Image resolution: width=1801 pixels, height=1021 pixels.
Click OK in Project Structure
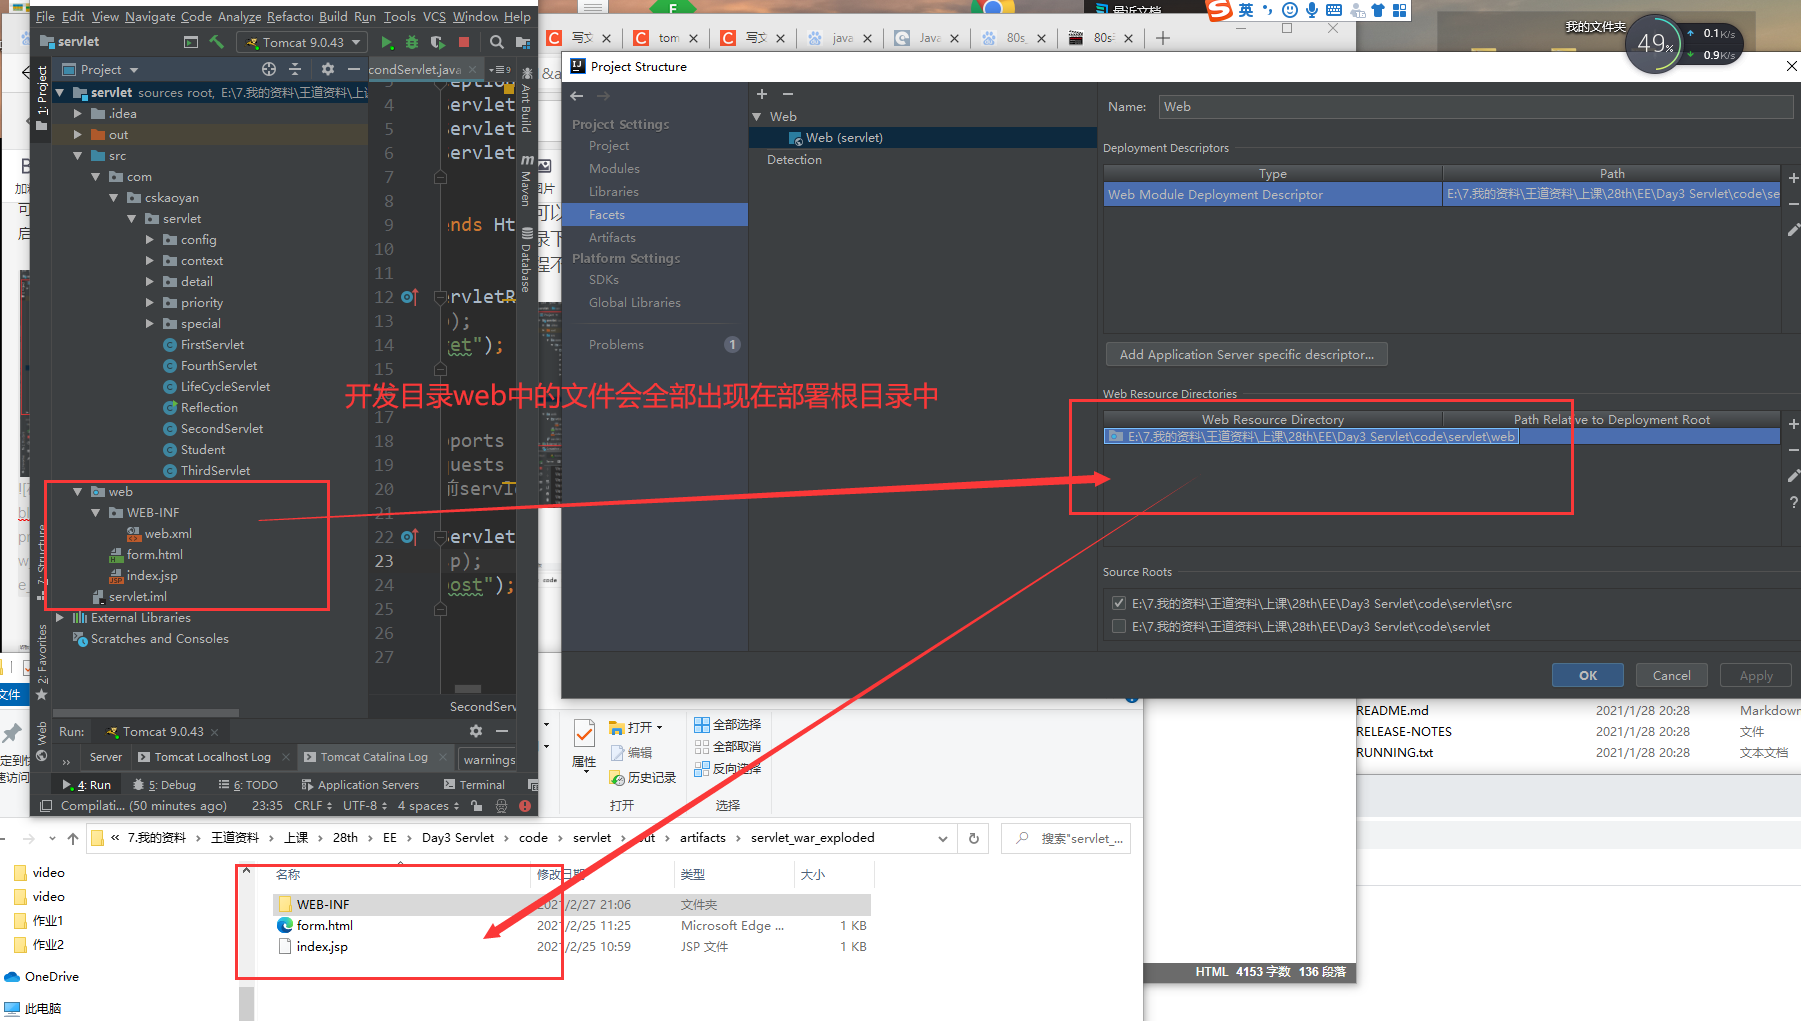(x=1587, y=675)
